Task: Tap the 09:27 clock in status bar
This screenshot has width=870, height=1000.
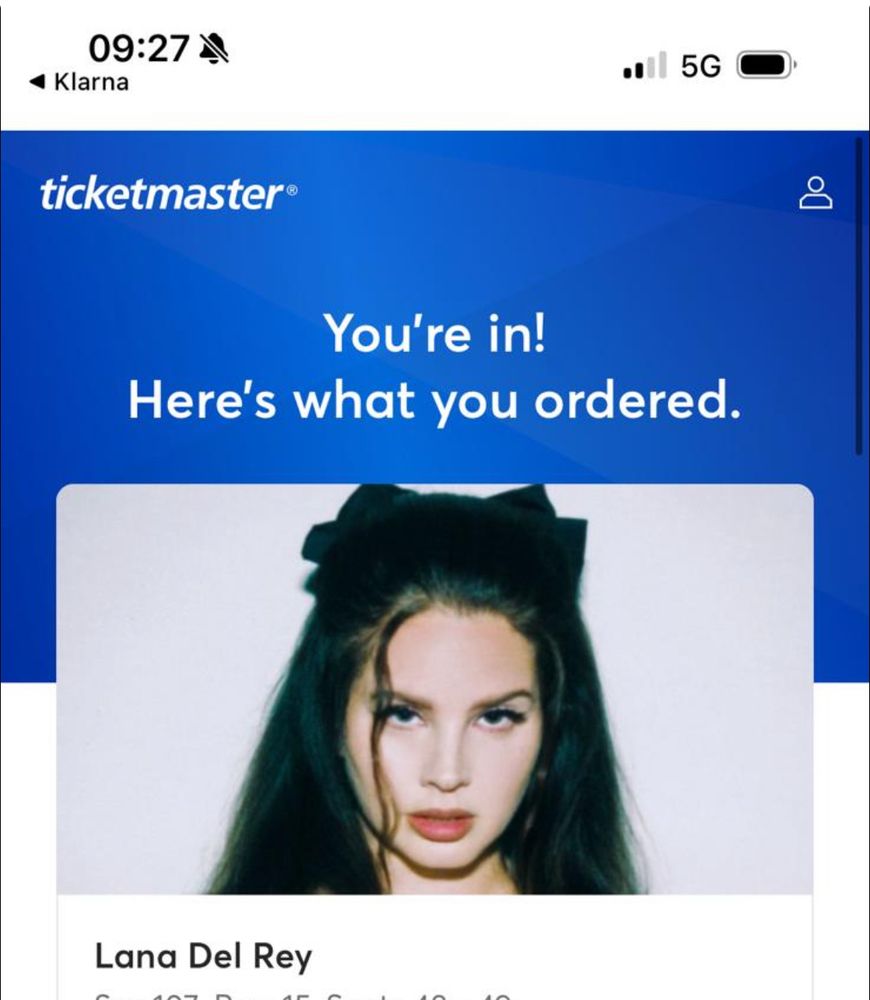Action: coord(138,48)
